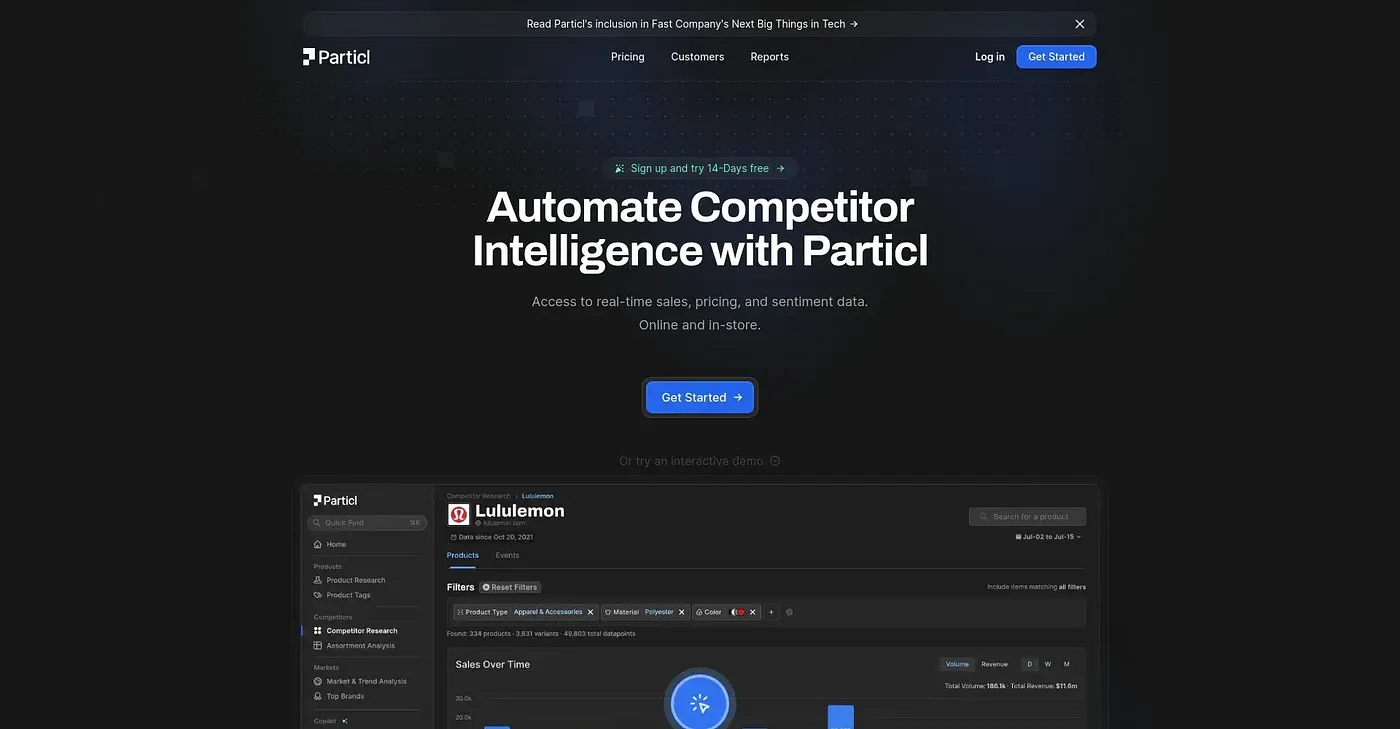Remove the Product Type filter

point(591,612)
